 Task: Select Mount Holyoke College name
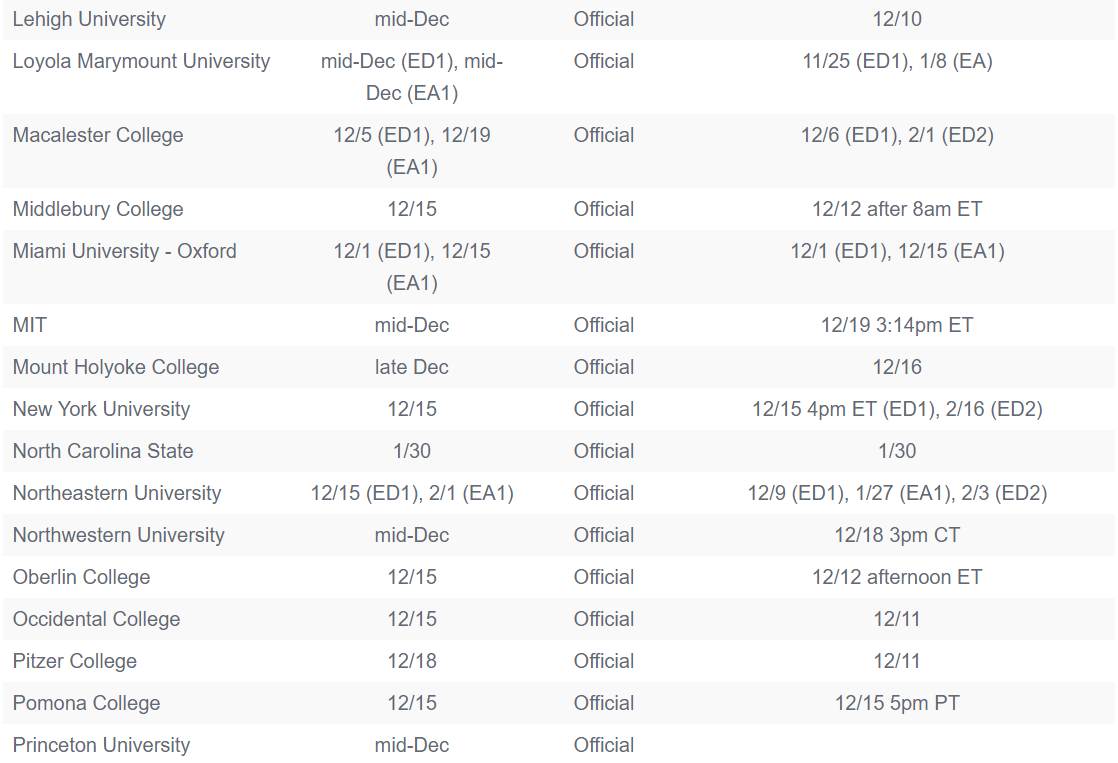pyautogui.click(x=116, y=367)
